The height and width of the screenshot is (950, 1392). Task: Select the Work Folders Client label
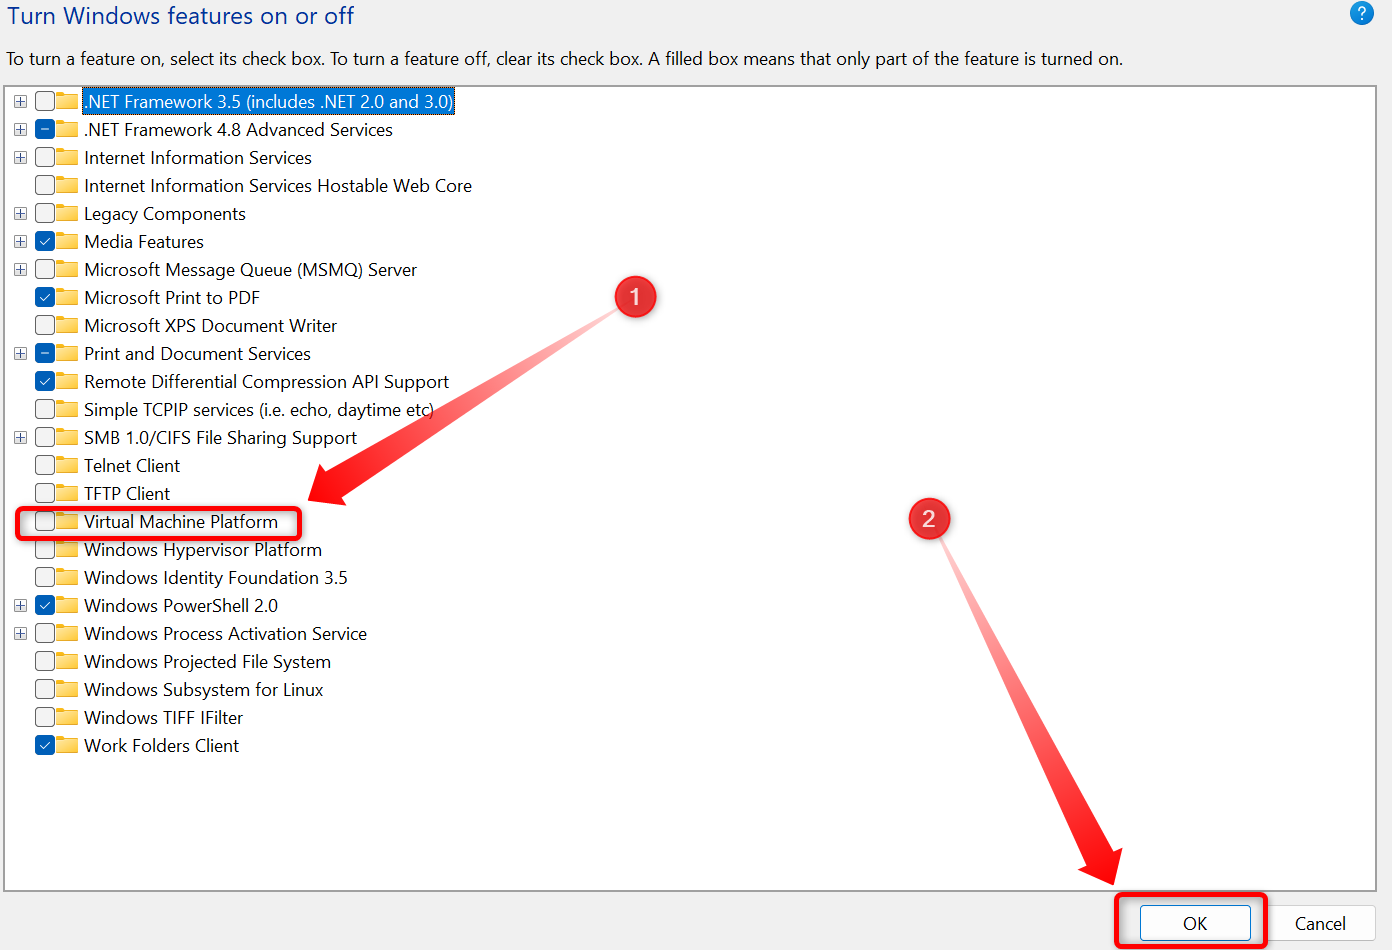[x=162, y=745]
